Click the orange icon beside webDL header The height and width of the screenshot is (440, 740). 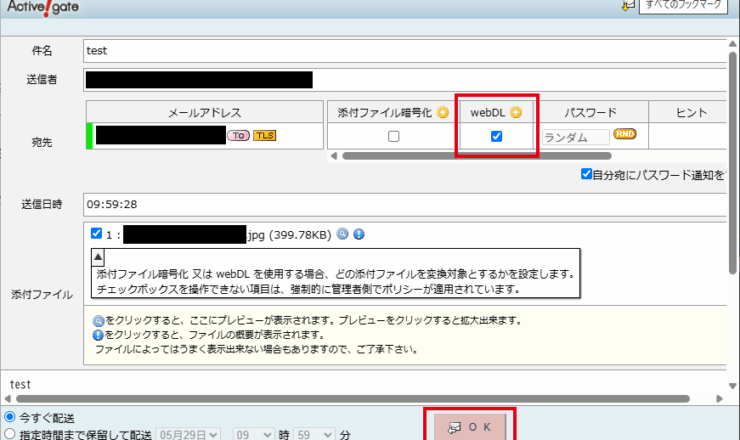coord(516,112)
